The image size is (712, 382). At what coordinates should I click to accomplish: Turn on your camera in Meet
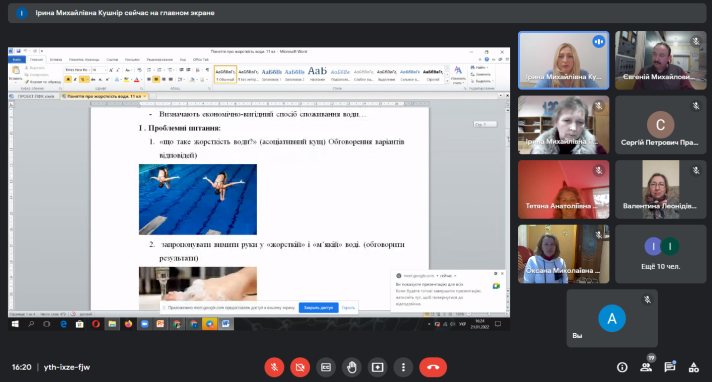300,367
